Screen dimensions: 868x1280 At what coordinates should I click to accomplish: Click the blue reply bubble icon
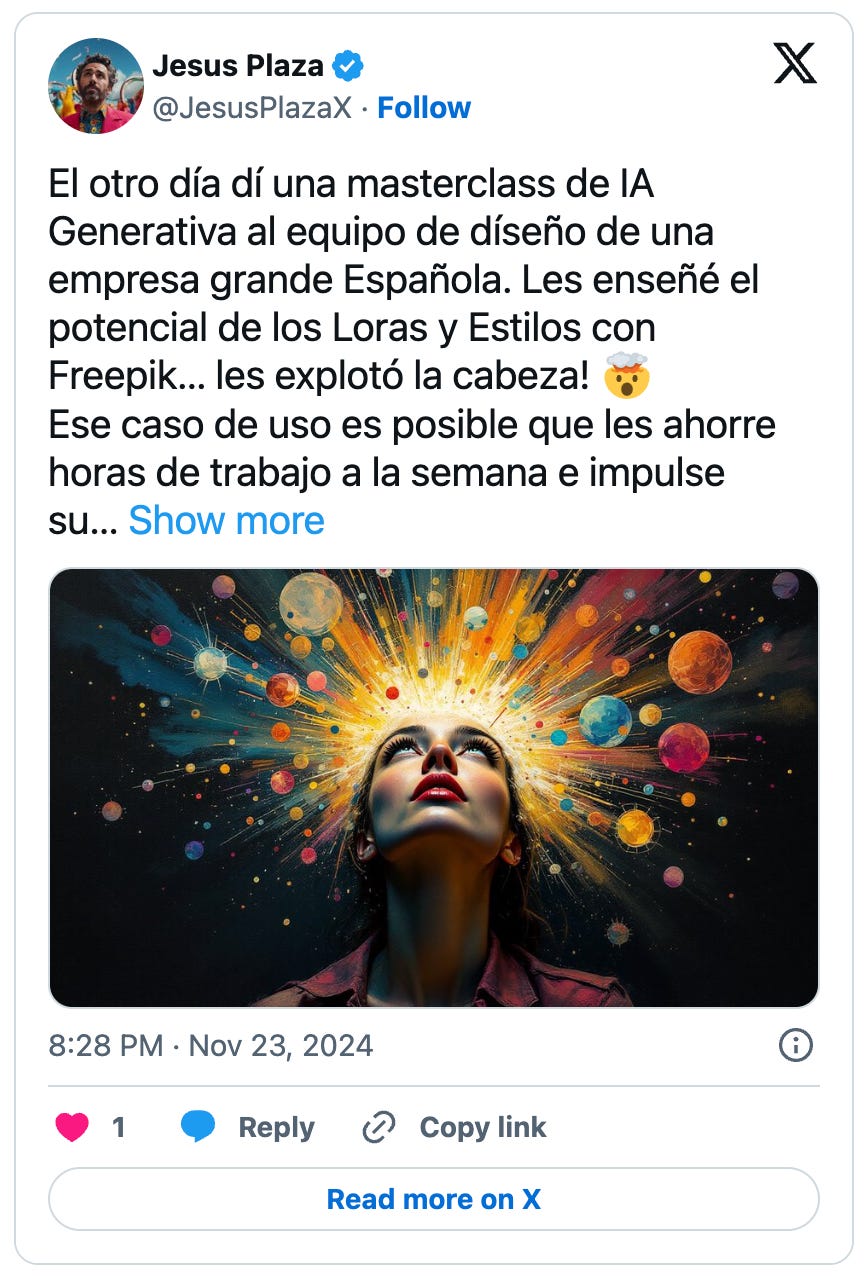coord(199,1128)
